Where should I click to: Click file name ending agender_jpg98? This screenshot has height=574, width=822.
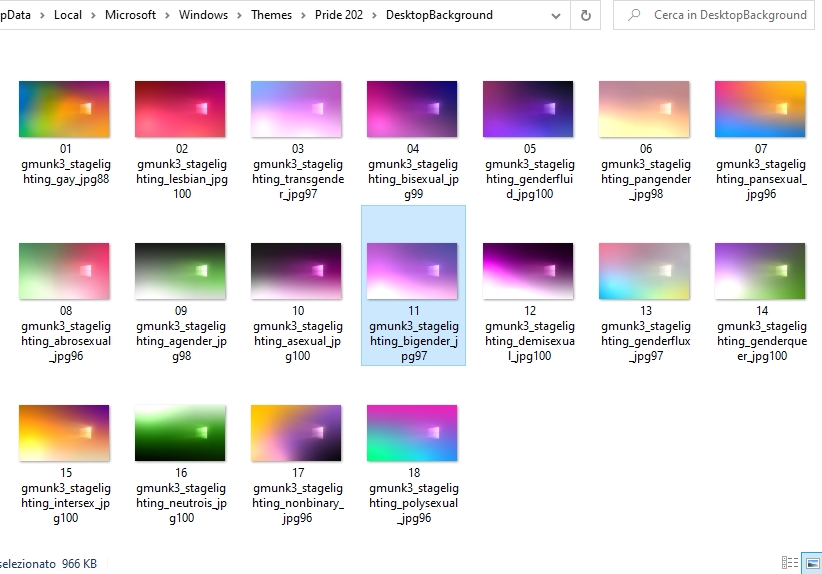point(181,333)
